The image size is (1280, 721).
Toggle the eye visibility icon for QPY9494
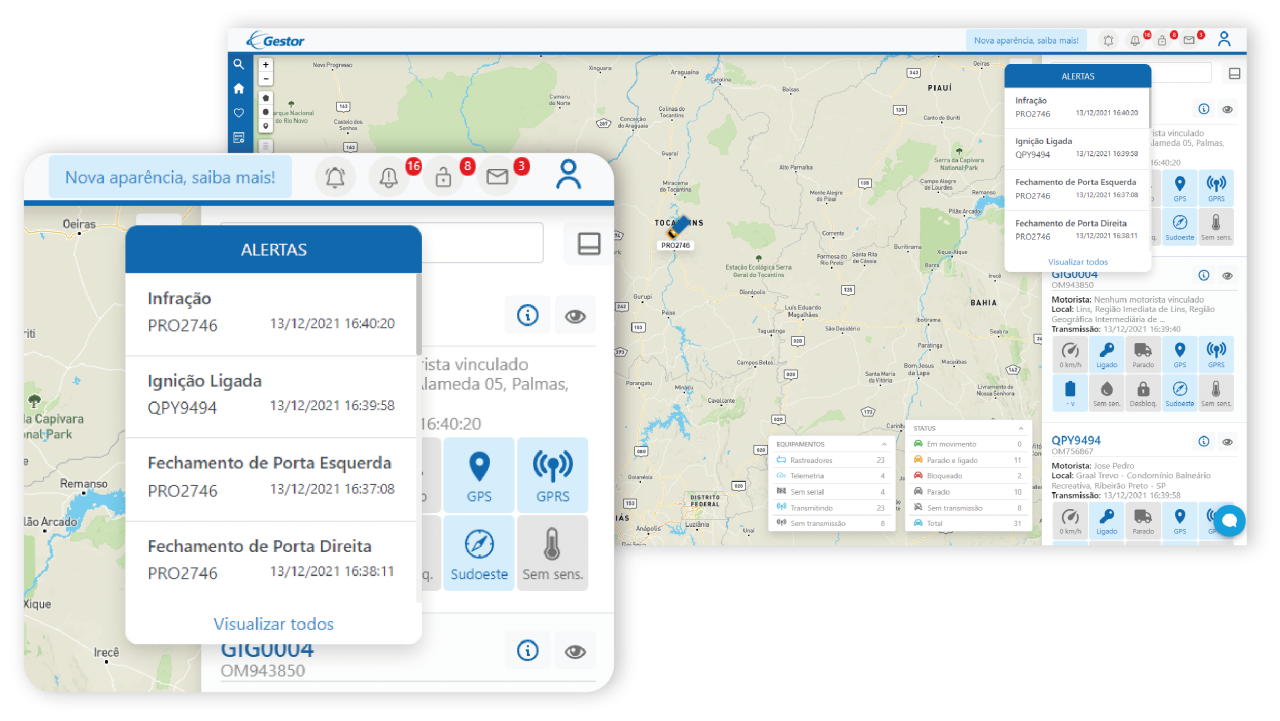coord(1227,441)
